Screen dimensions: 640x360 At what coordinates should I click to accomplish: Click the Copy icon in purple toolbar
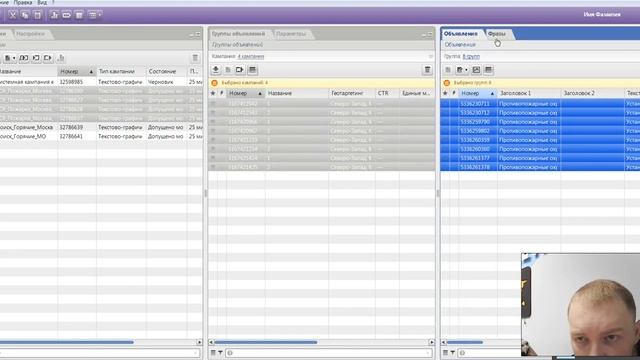pyautogui.click(x=25, y=15)
